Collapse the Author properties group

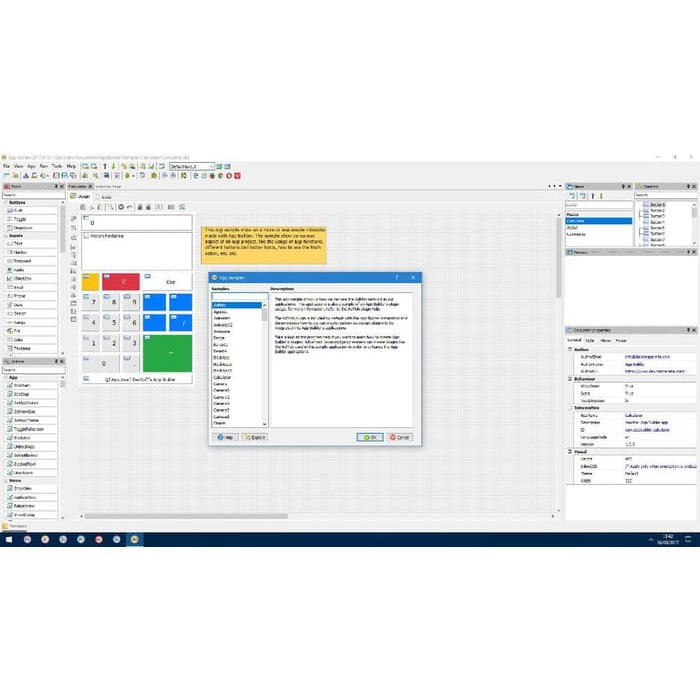click(x=570, y=350)
